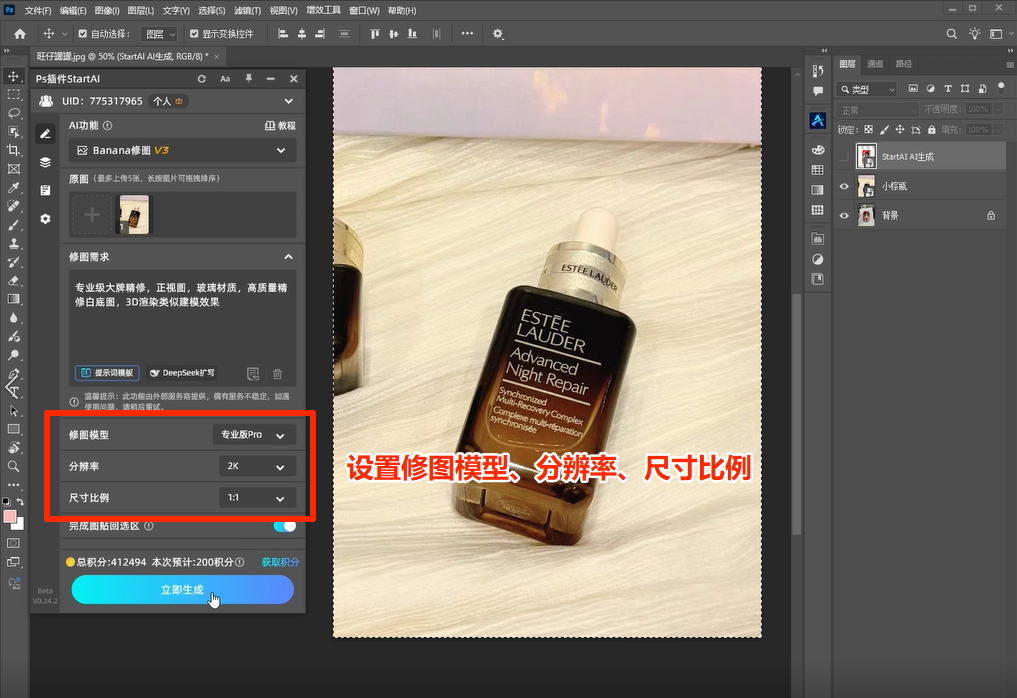Select the Crop tool

(14, 150)
